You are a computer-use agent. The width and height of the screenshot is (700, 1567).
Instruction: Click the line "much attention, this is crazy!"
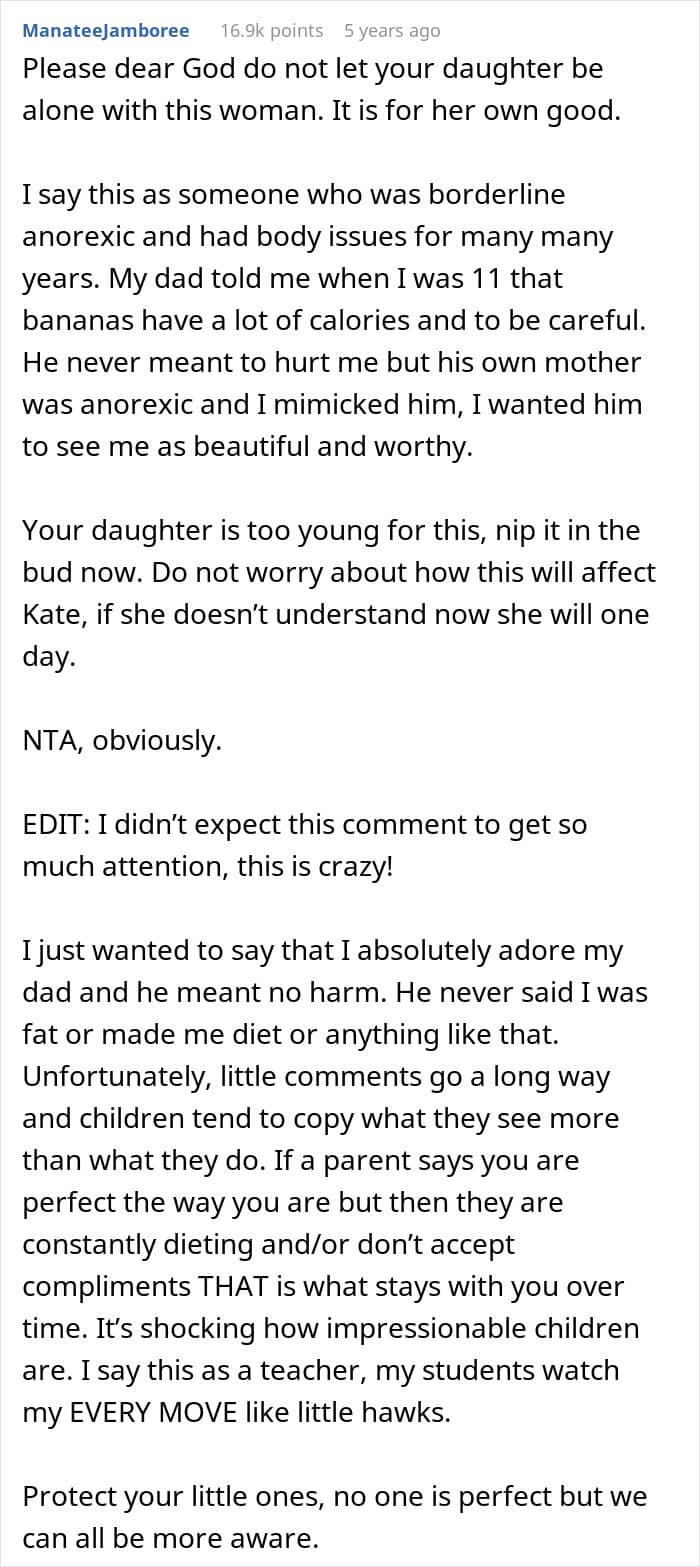pos(208,866)
